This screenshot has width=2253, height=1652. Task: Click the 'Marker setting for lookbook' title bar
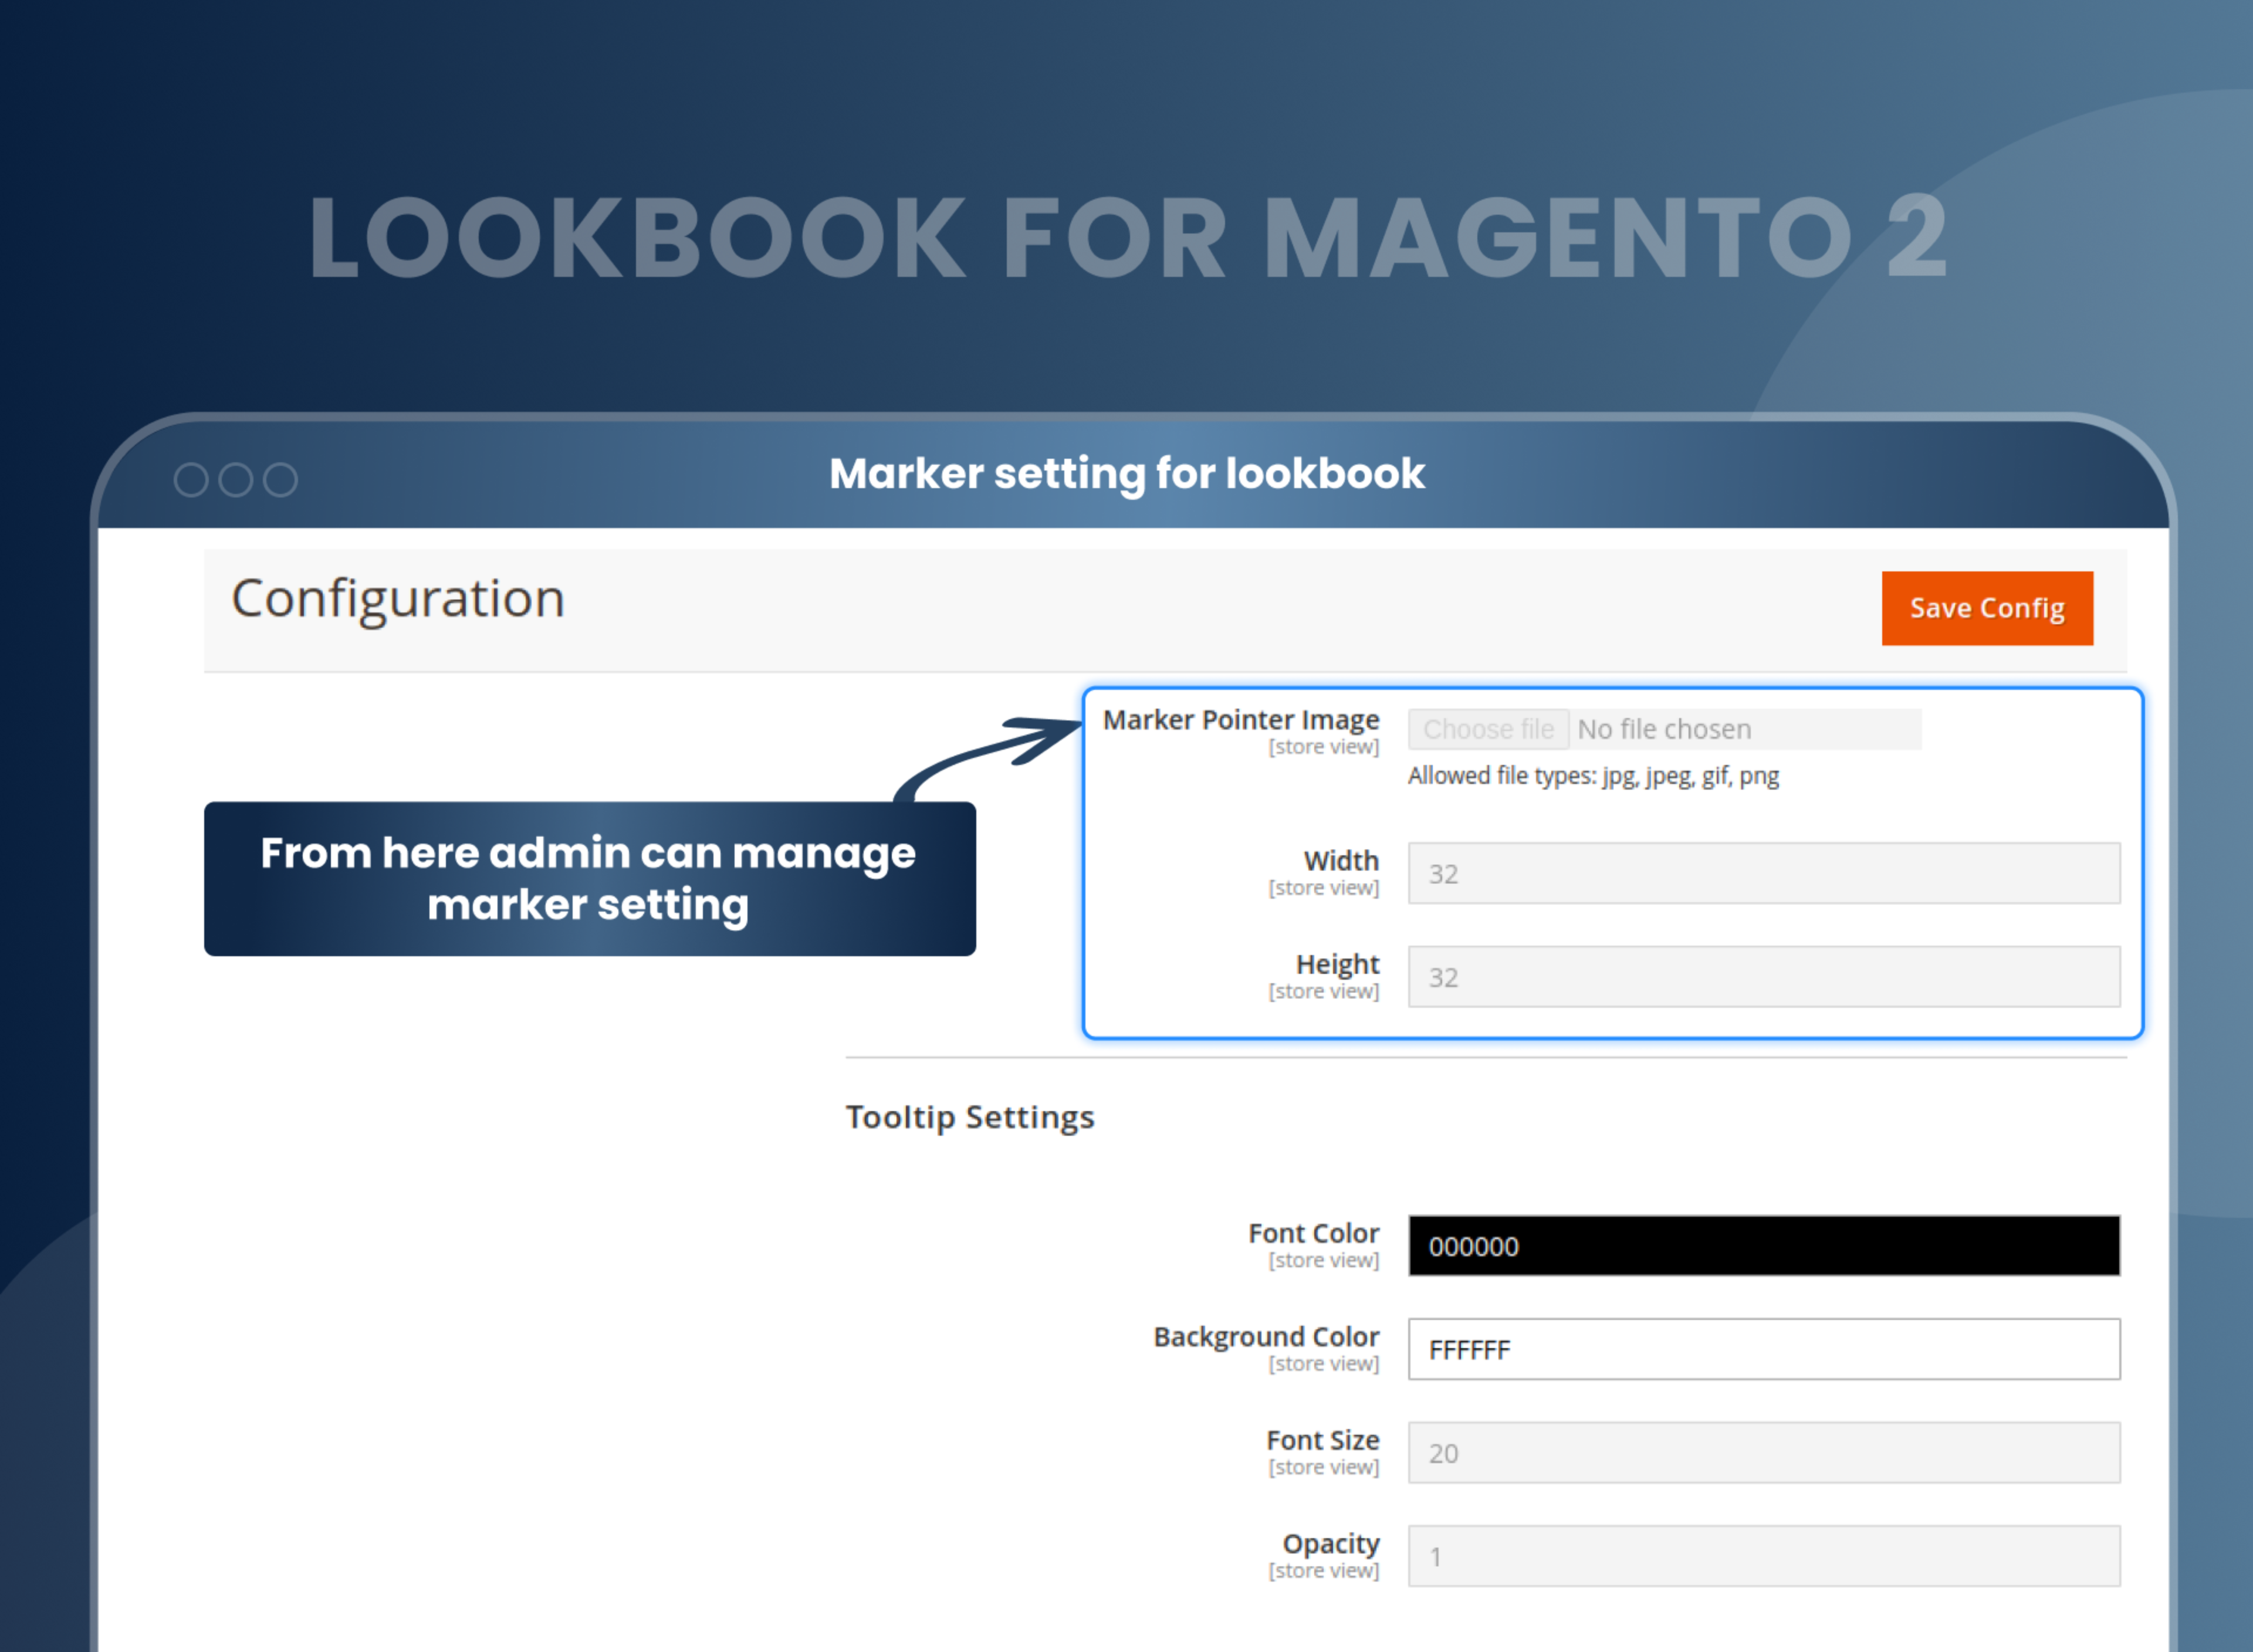[1126, 474]
